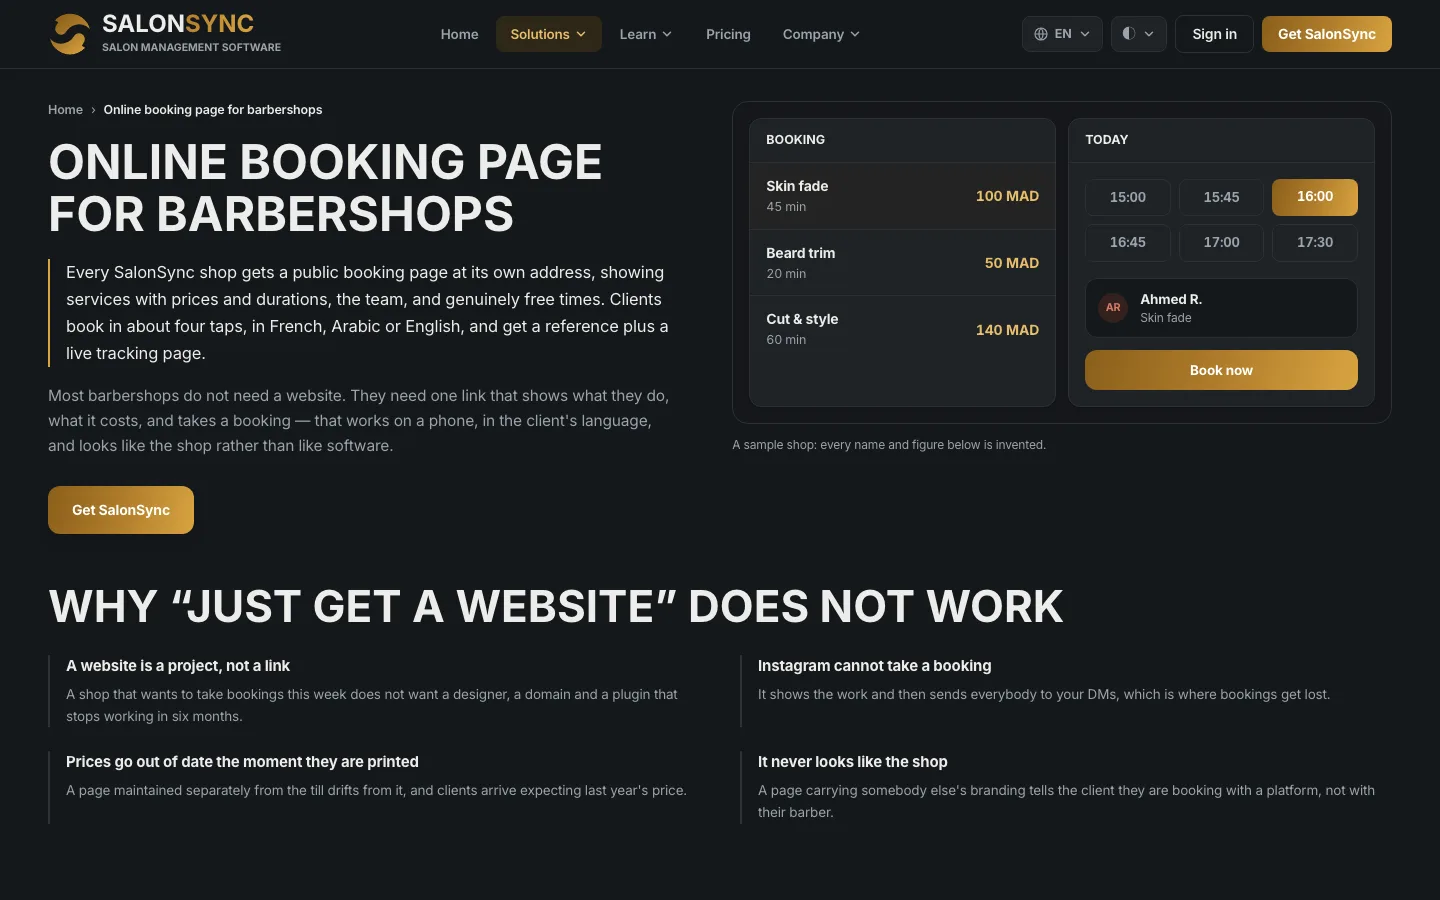Click the "SALON MANAGEMENT SOFTWARE" tagline
1440x900 pixels.
point(191,47)
